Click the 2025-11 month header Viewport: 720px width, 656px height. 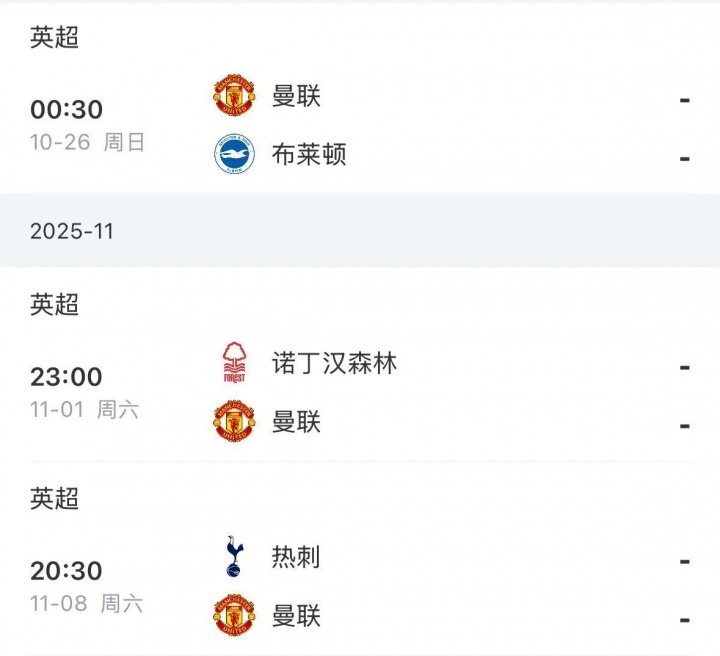[72, 232]
